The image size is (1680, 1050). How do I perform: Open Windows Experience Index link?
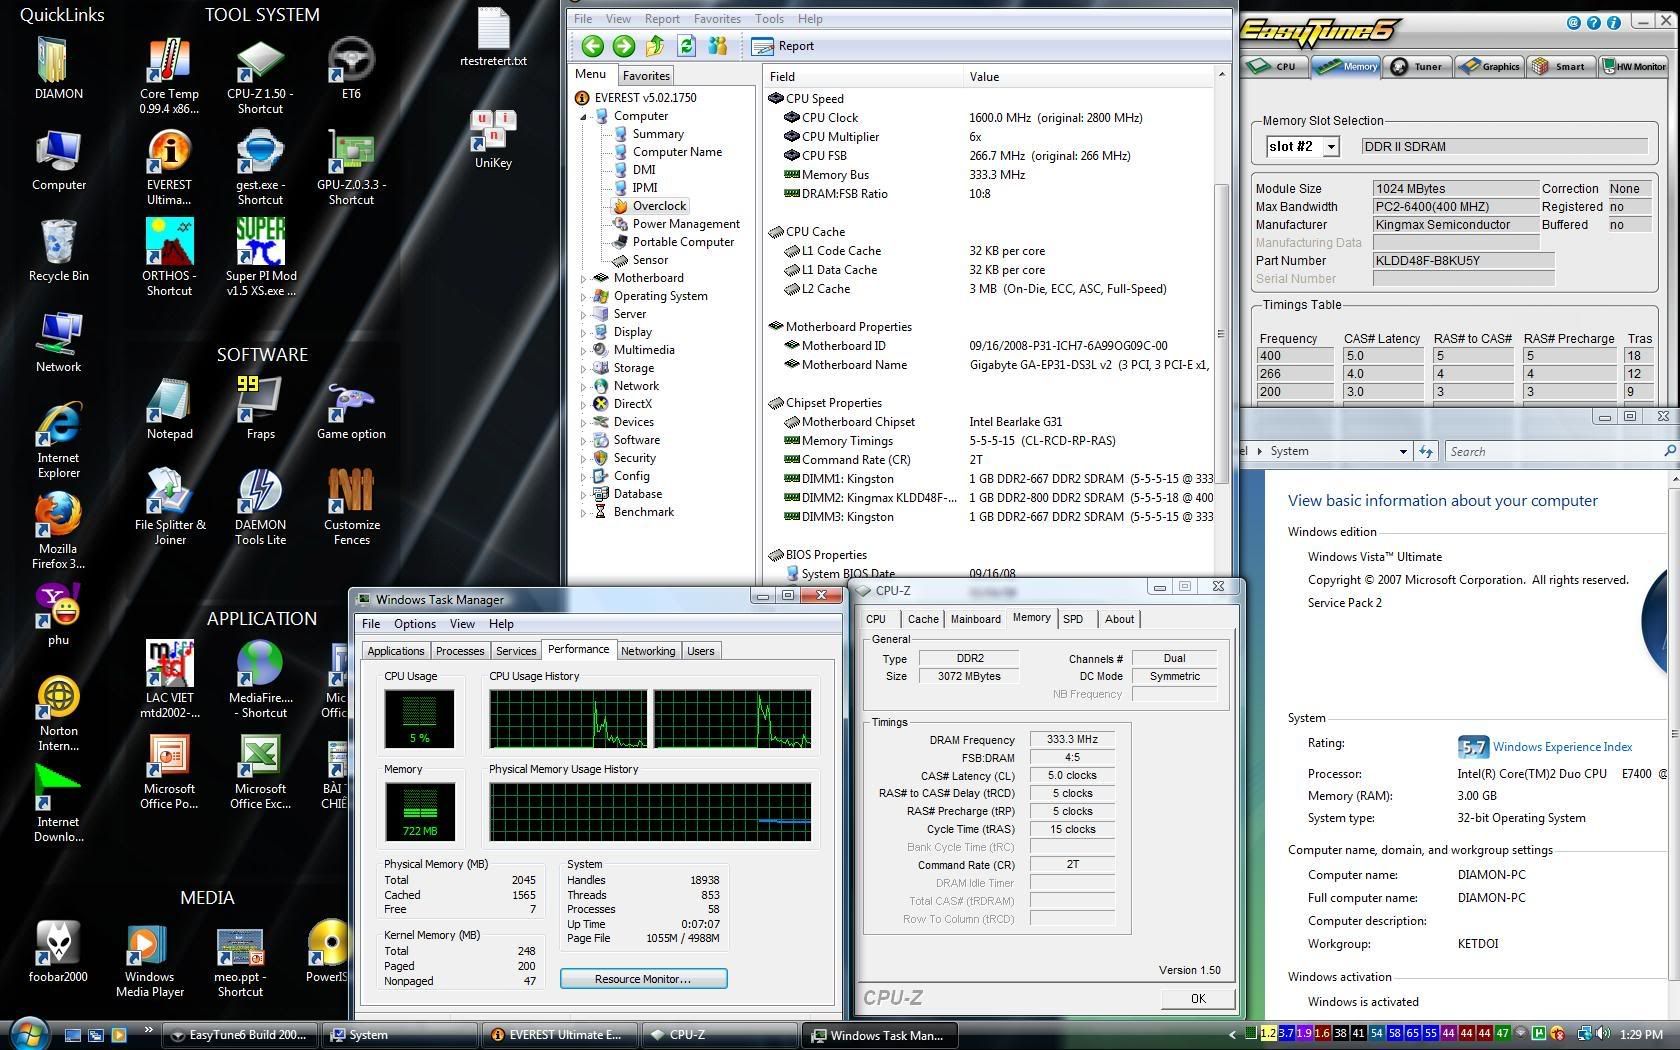point(1562,747)
